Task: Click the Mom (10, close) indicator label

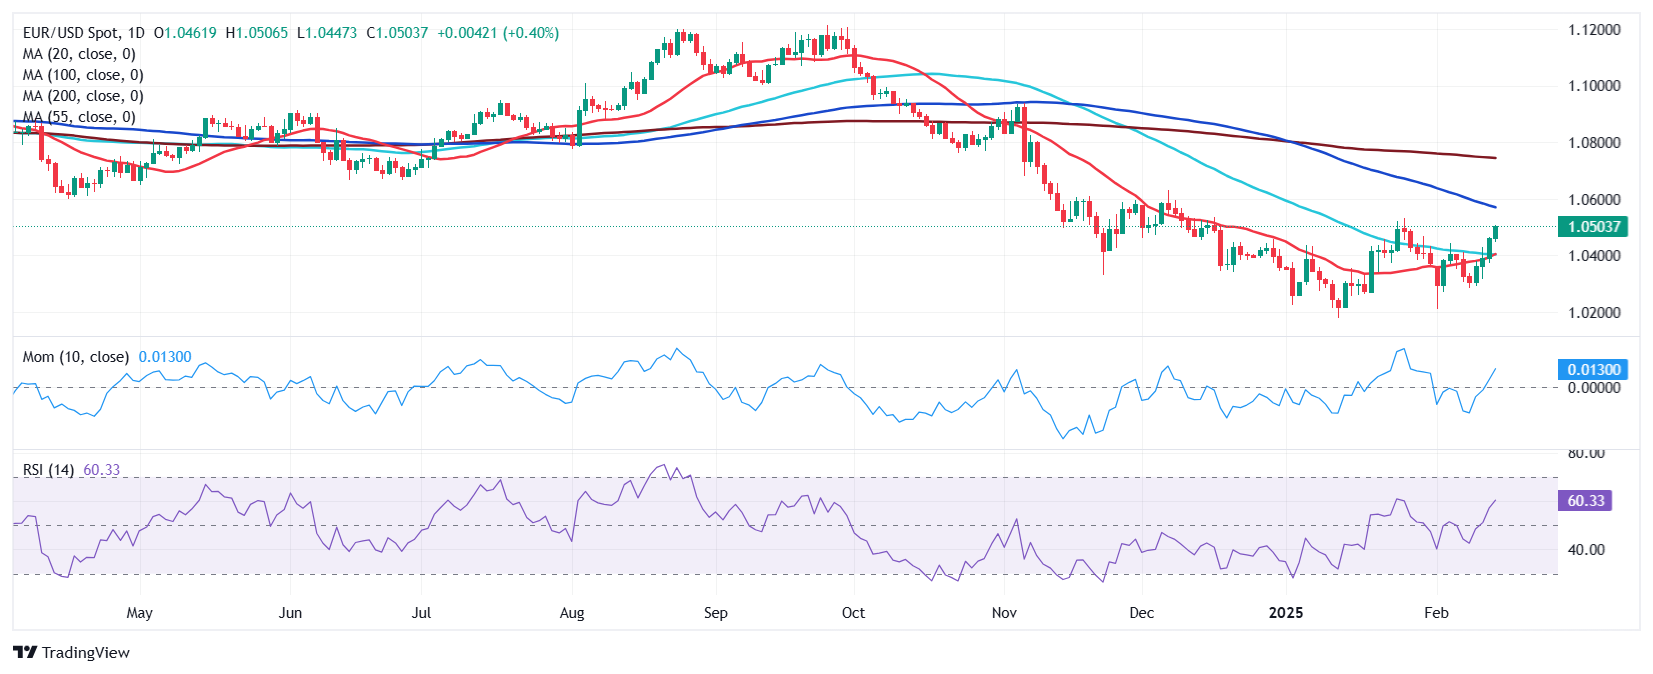Action: [76, 357]
